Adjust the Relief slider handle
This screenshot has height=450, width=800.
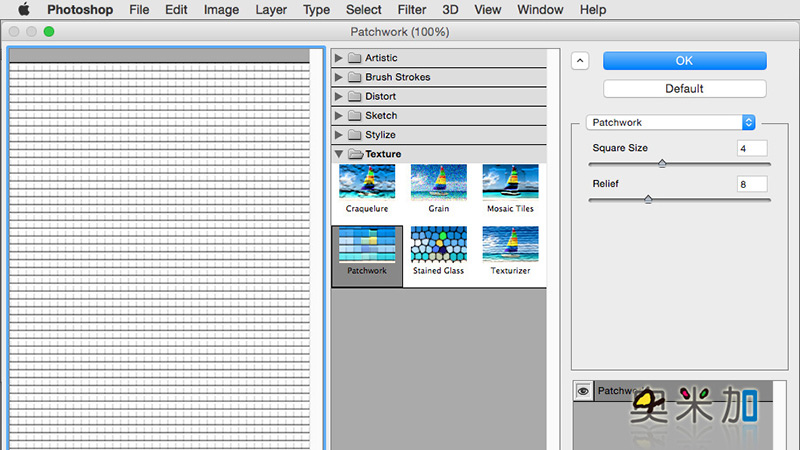tap(648, 199)
